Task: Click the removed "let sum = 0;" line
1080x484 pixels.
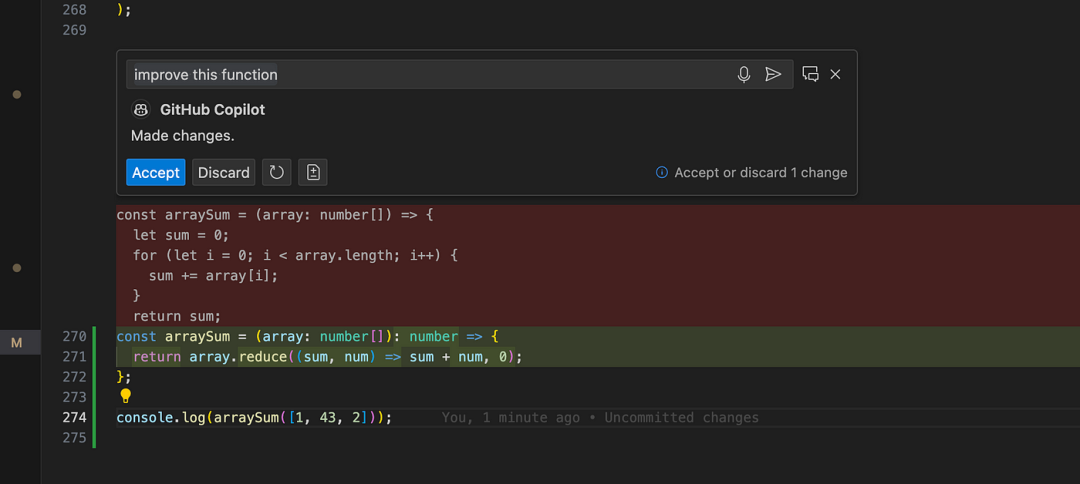Action: point(181,235)
